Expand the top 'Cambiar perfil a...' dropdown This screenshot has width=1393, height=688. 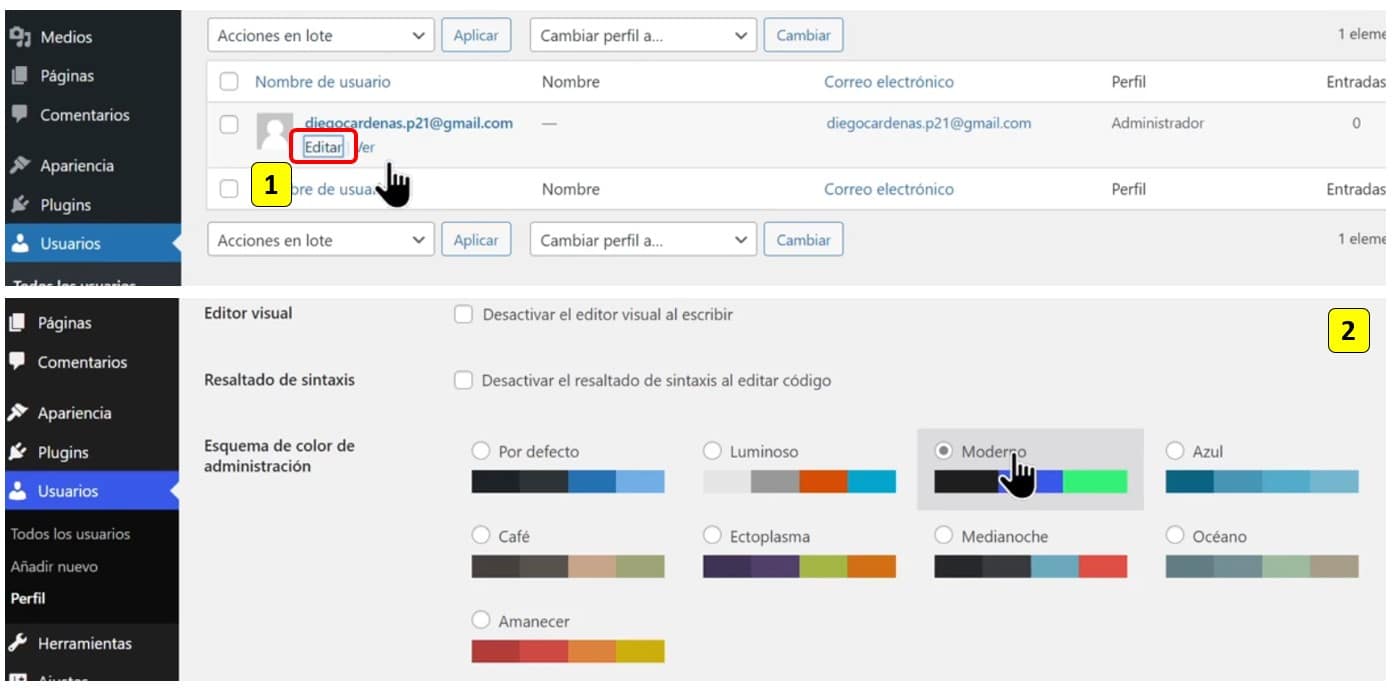[x=643, y=35]
